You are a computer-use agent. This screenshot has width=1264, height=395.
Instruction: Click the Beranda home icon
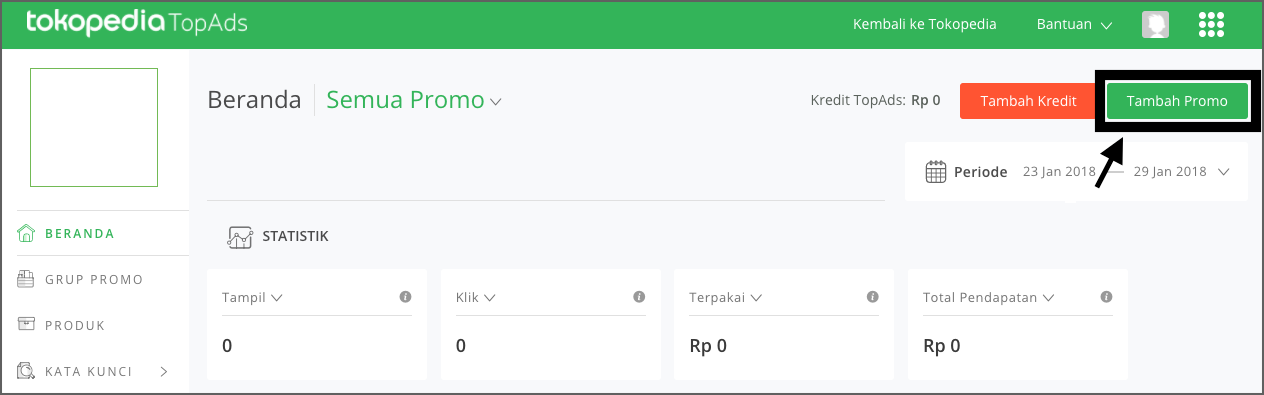[x=27, y=234]
